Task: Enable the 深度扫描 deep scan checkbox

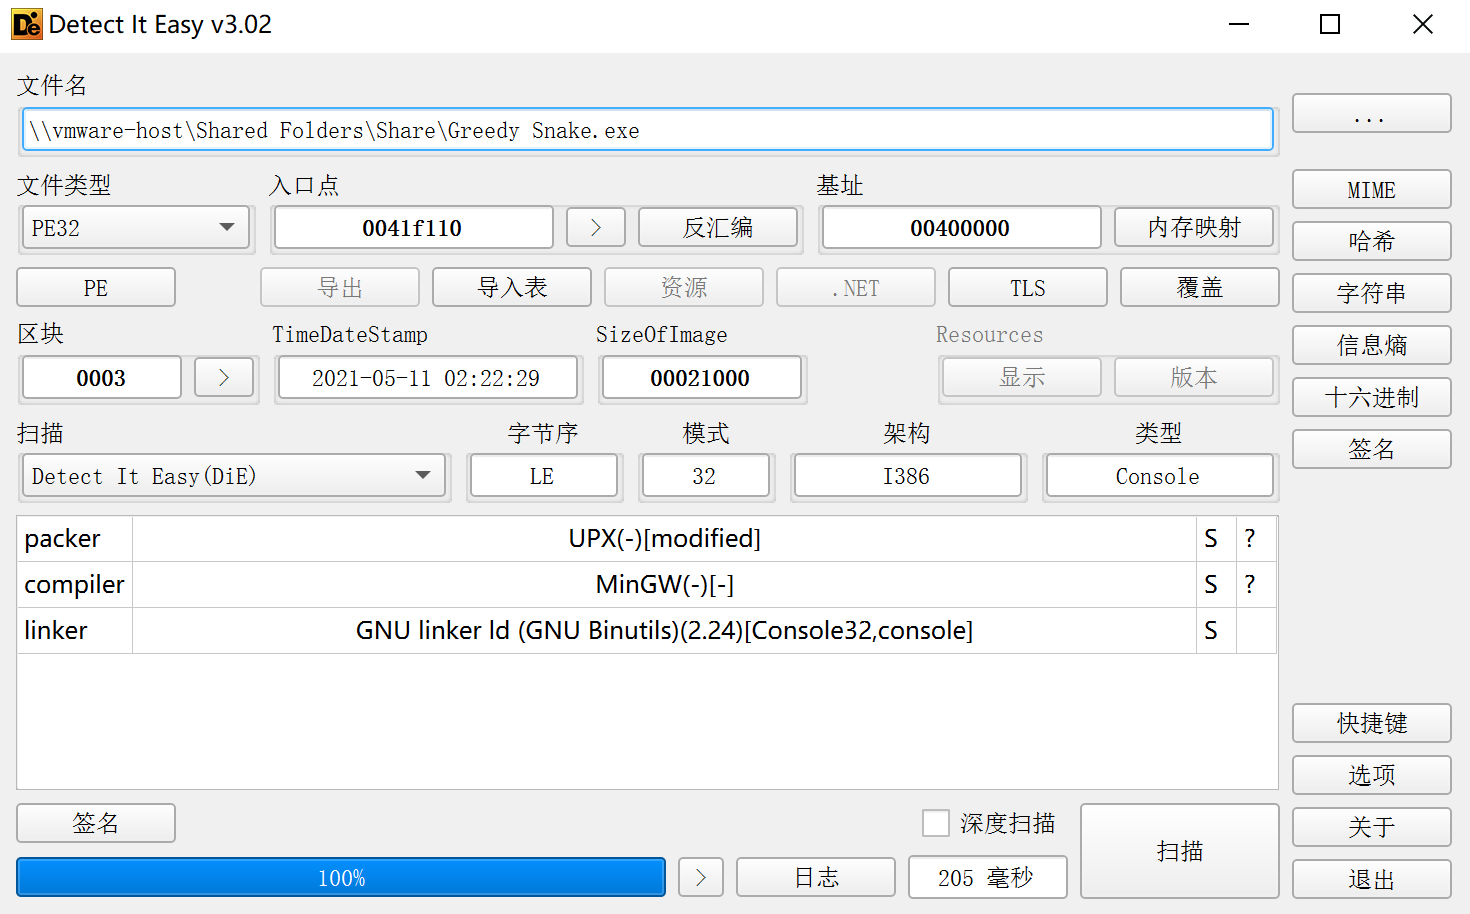Action: click(936, 823)
